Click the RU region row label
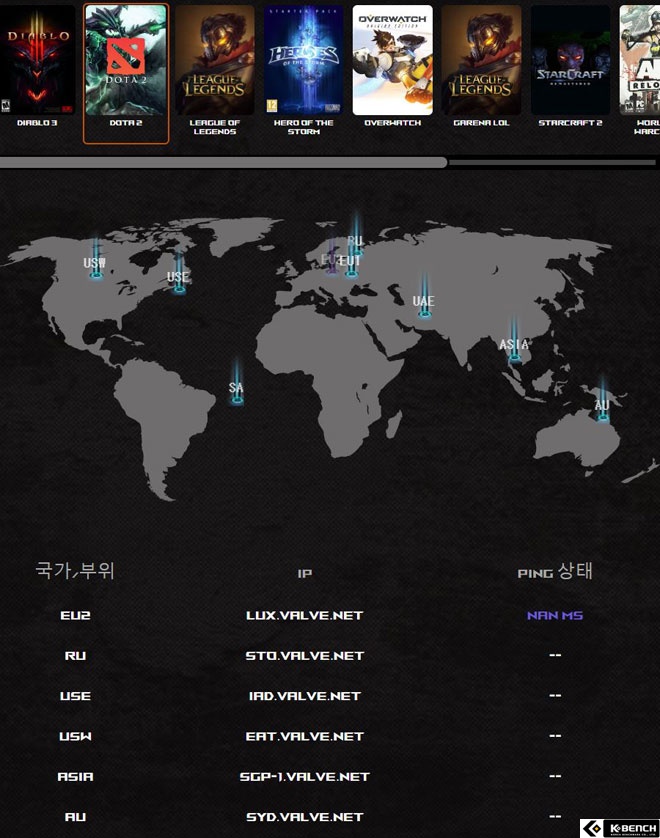The height and width of the screenshot is (838, 660). pos(75,656)
